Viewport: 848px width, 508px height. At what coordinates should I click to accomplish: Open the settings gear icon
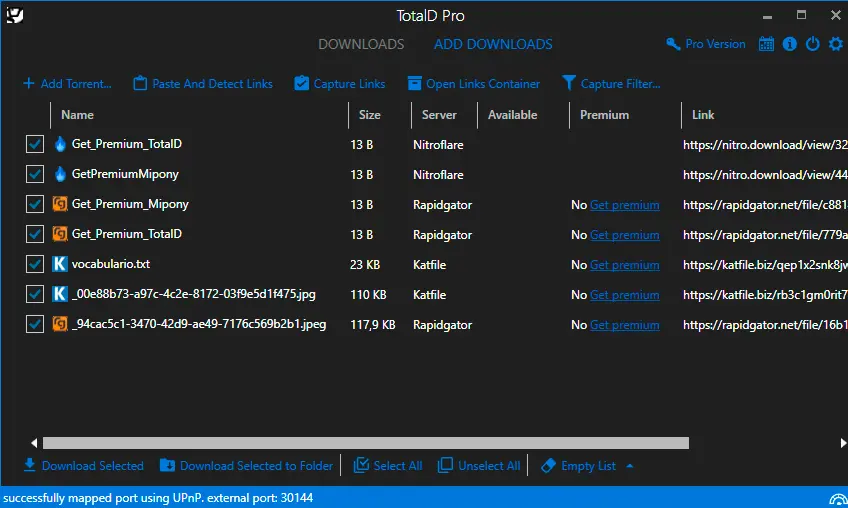pyautogui.click(x=836, y=44)
